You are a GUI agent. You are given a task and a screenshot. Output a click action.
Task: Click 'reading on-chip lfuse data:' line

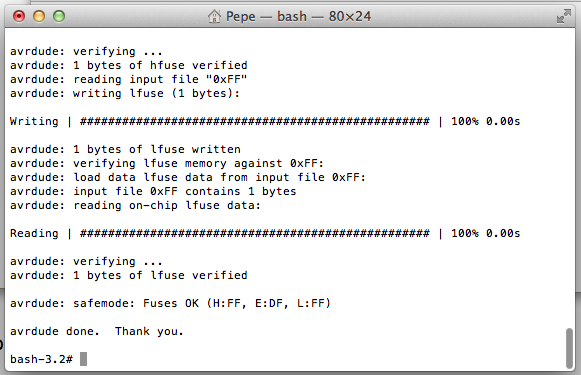(135, 205)
